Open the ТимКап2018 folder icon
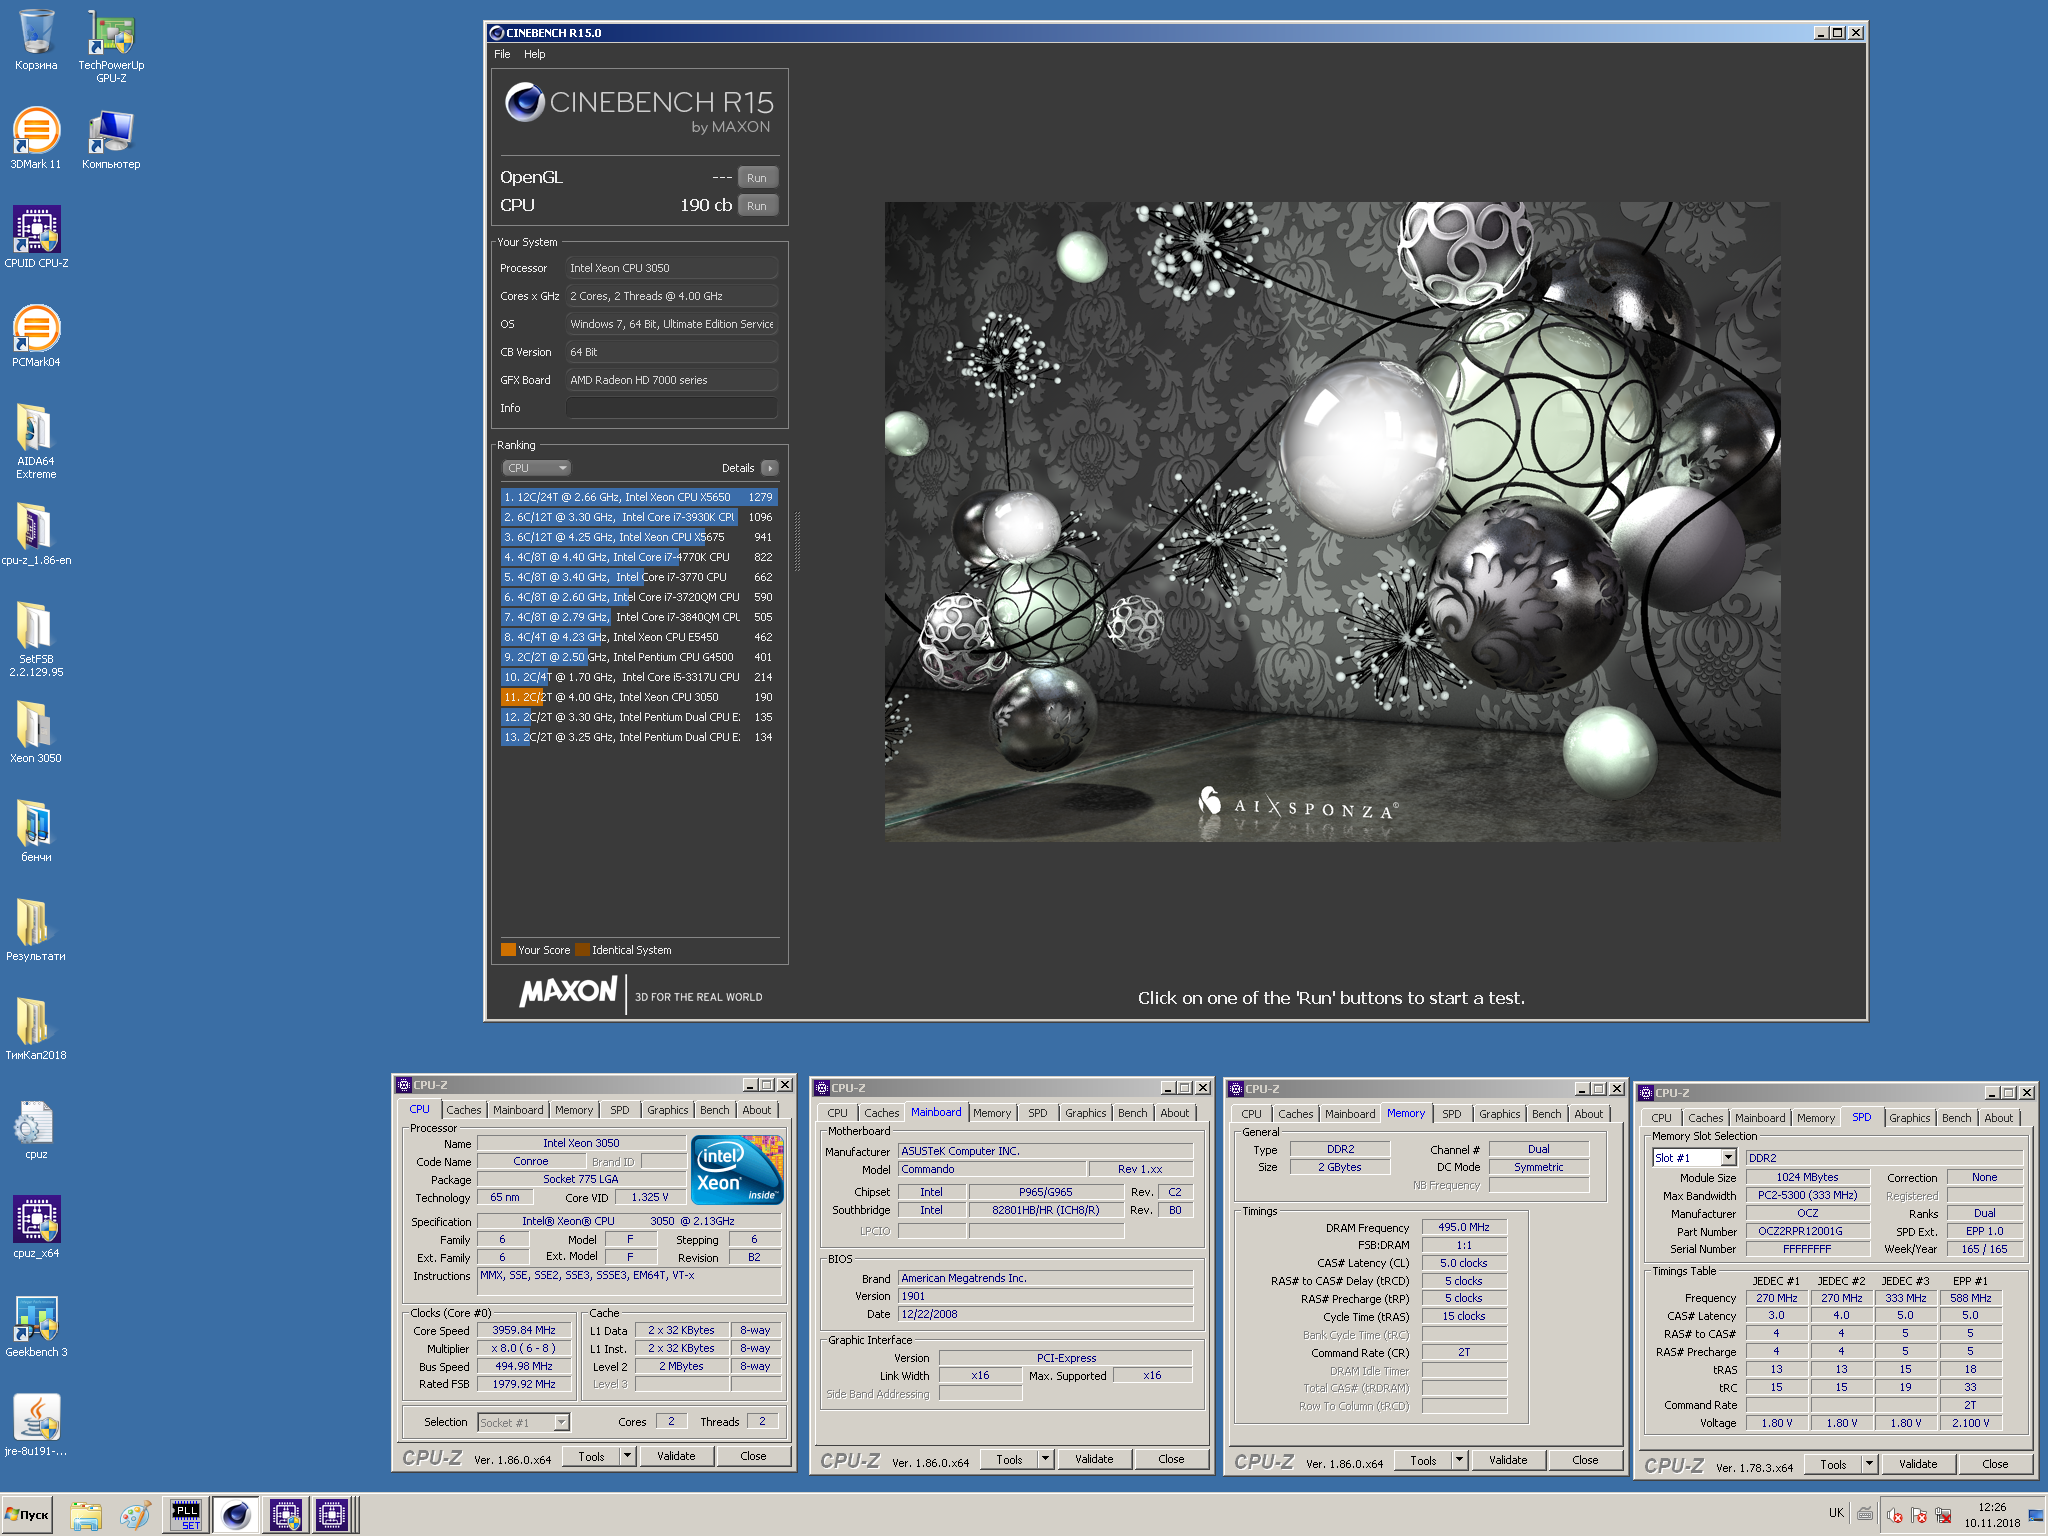2048x1536 pixels. click(36, 1029)
